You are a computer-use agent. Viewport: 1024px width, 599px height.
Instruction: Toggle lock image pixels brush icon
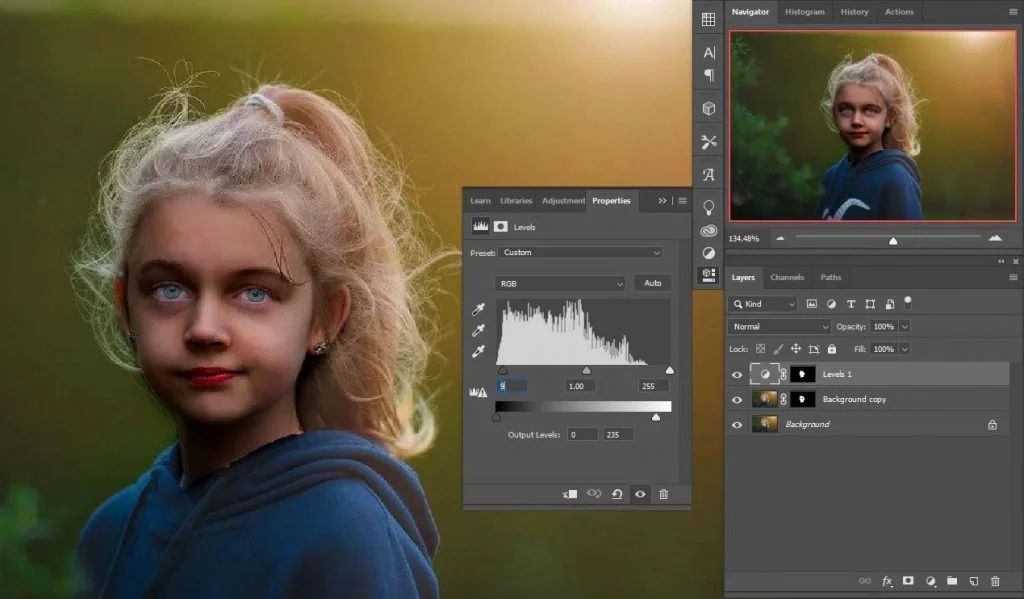(778, 349)
